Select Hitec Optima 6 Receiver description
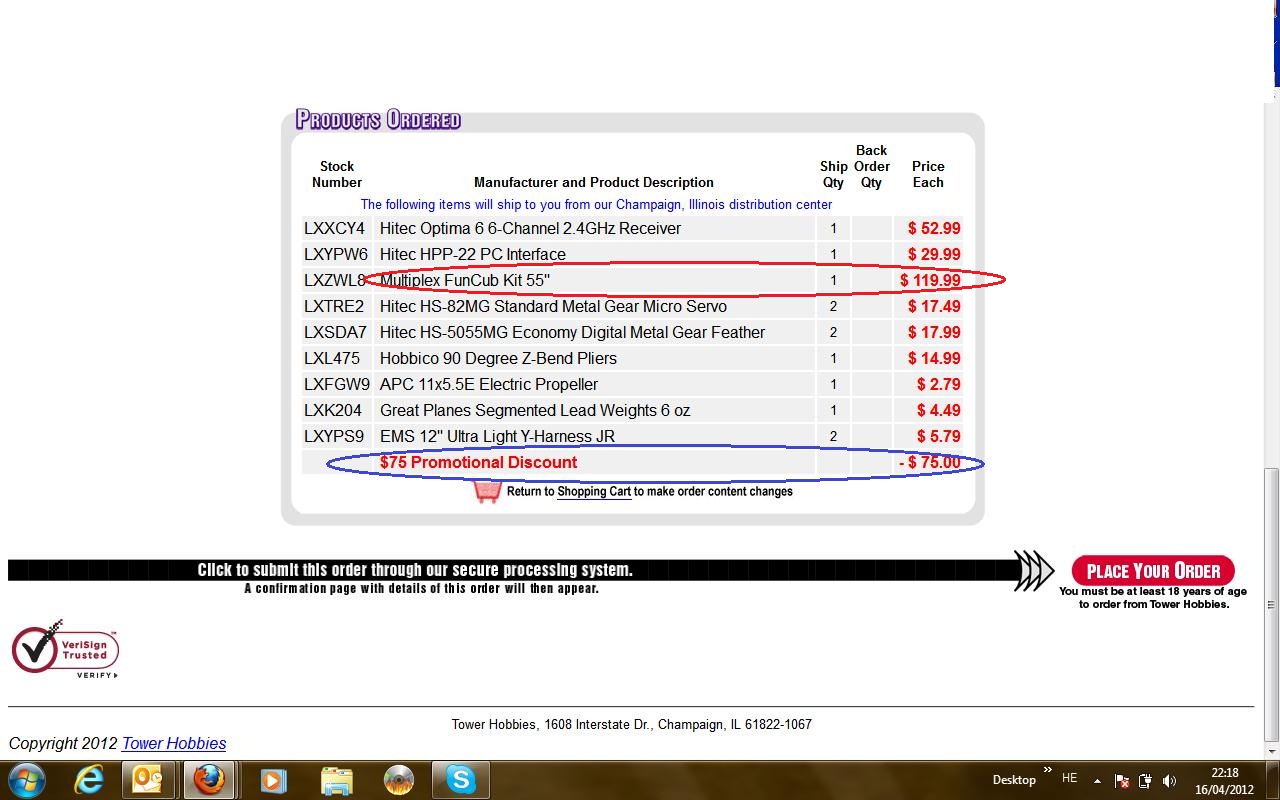The width and height of the screenshot is (1280, 800). 530,228
